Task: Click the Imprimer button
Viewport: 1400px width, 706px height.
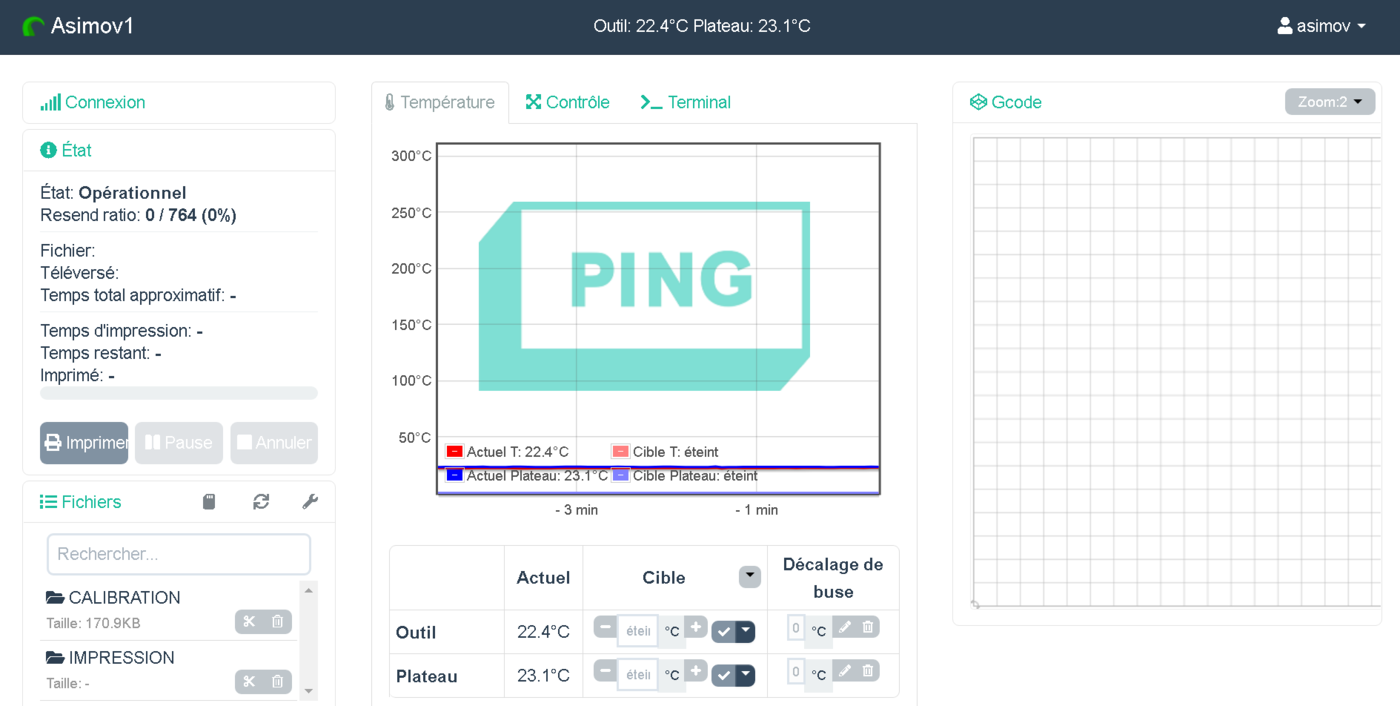Action: [x=84, y=443]
